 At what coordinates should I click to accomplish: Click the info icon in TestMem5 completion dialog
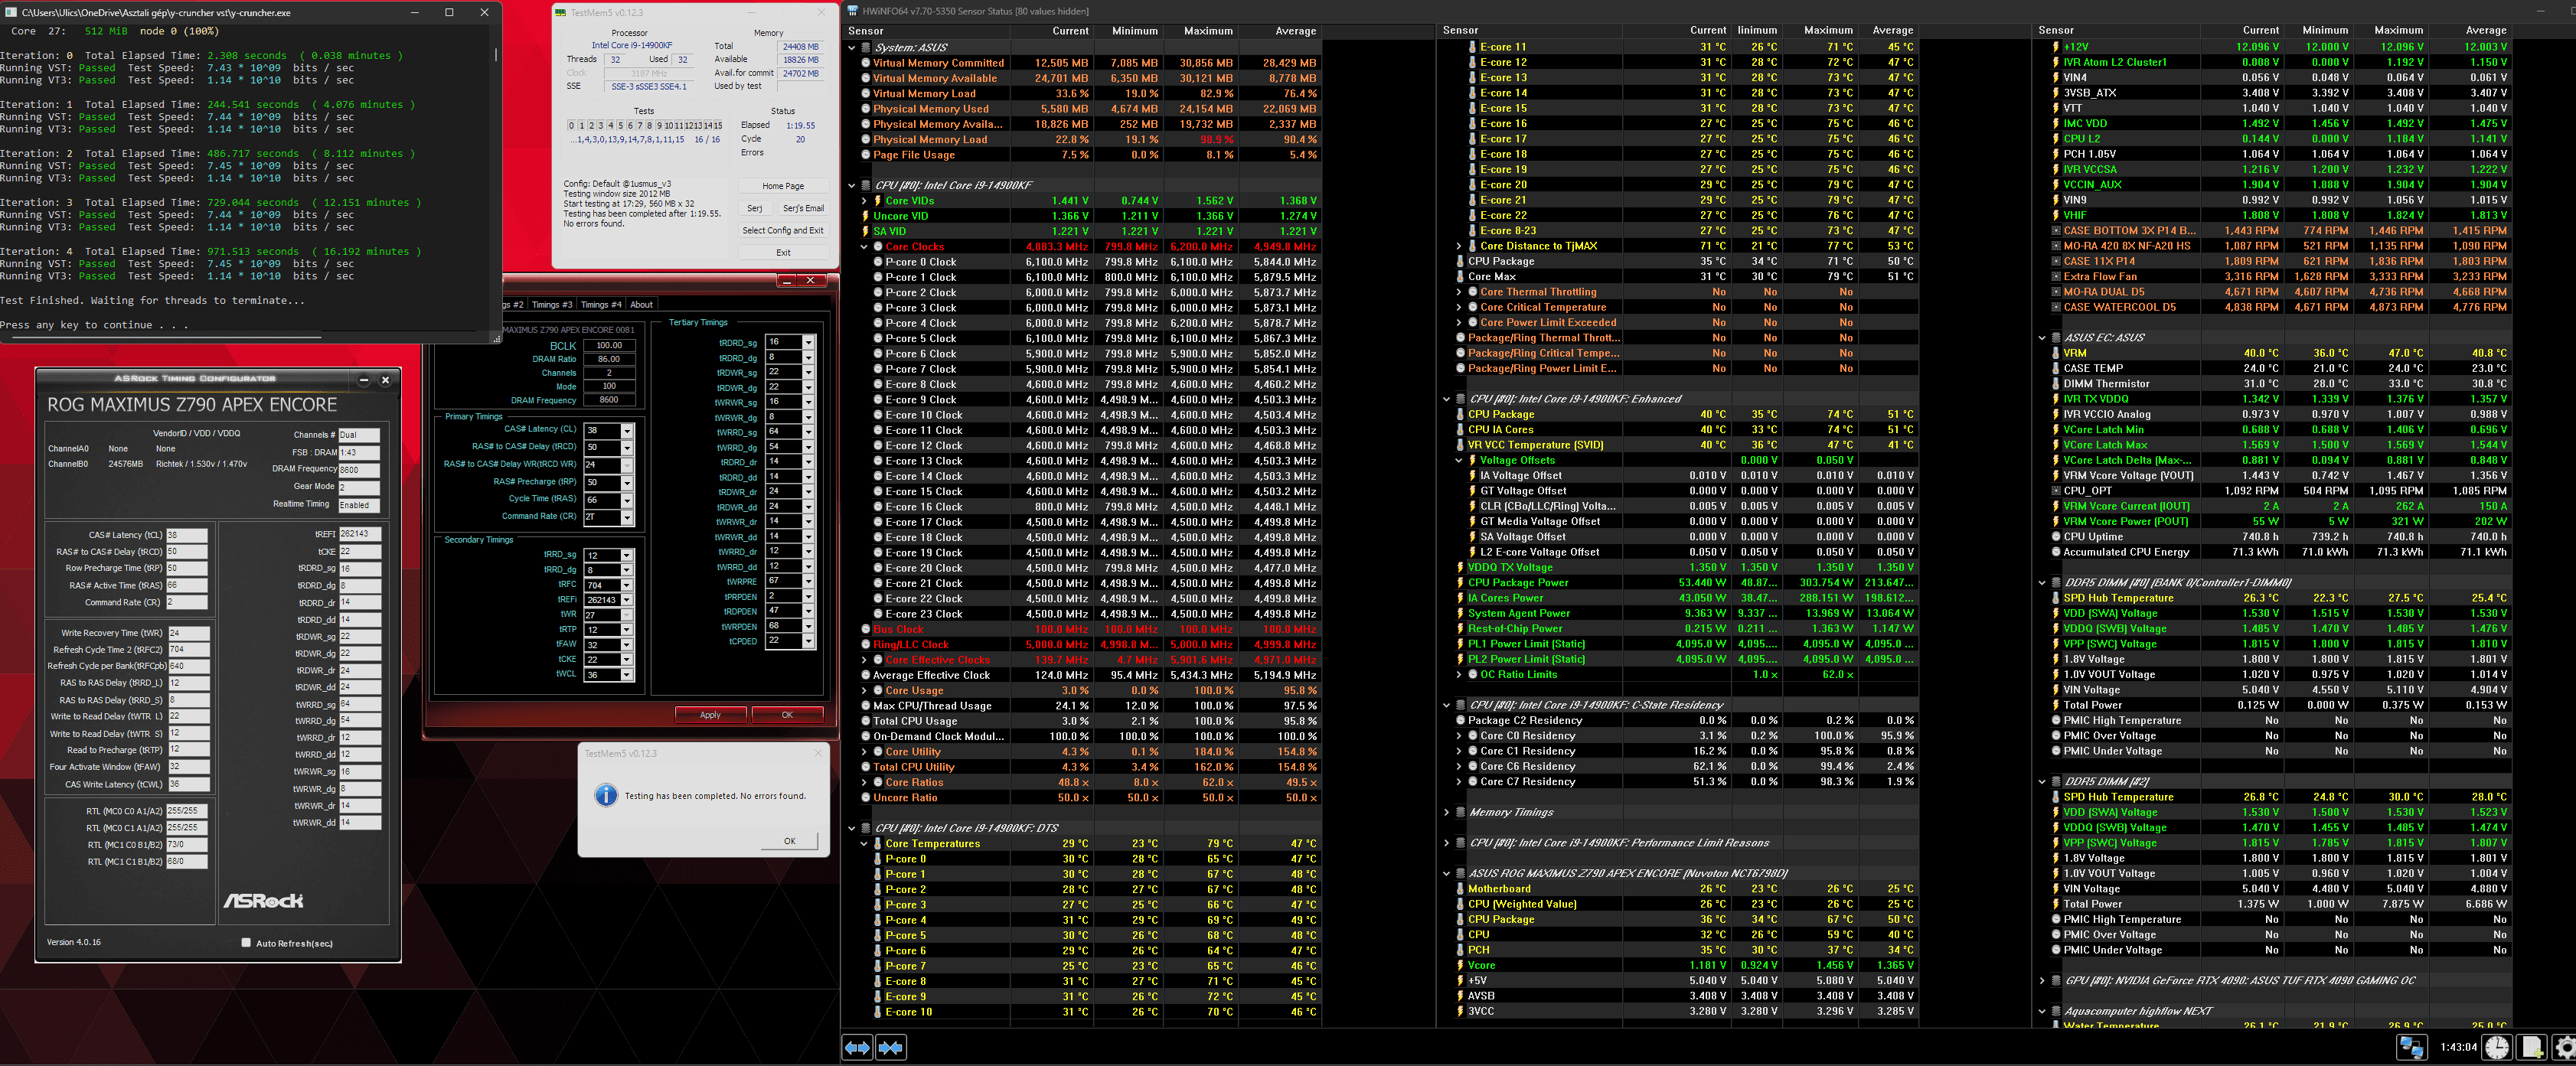click(x=605, y=795)
